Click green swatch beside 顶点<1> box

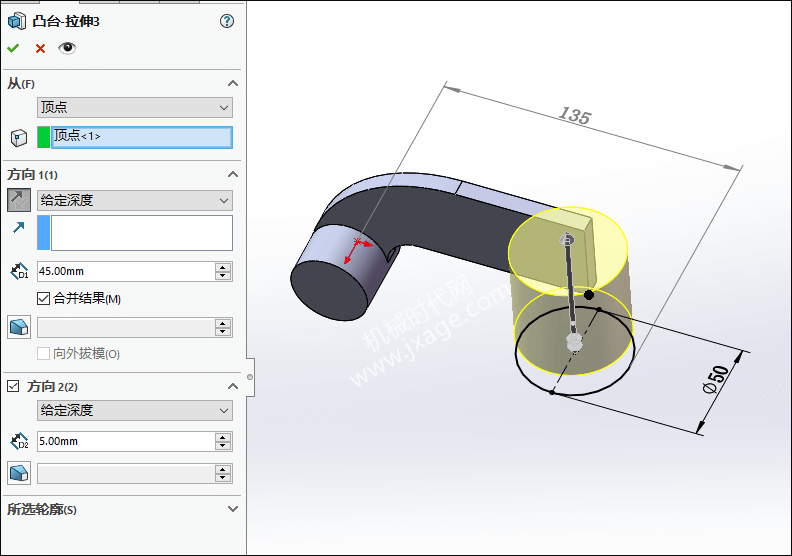pyautogui.click(x=44, y=137)
